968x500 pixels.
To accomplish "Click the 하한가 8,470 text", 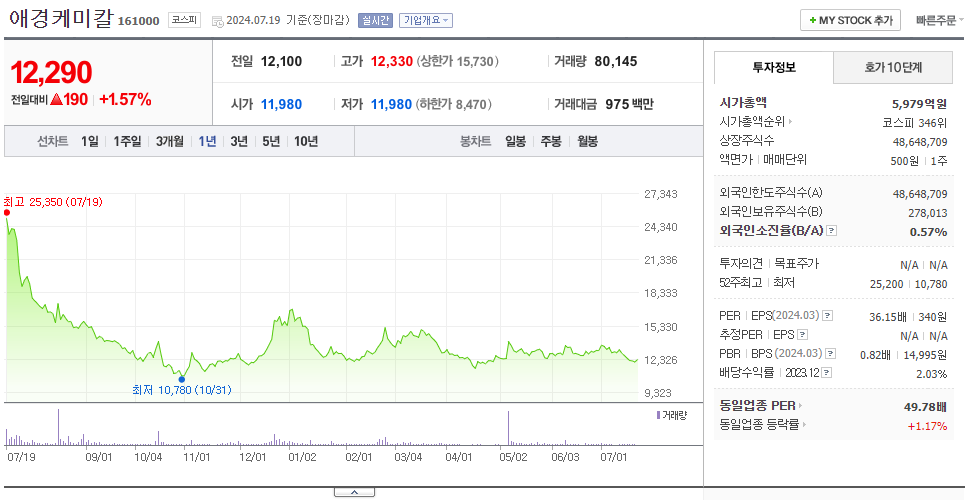I will (x=454, y=104).
